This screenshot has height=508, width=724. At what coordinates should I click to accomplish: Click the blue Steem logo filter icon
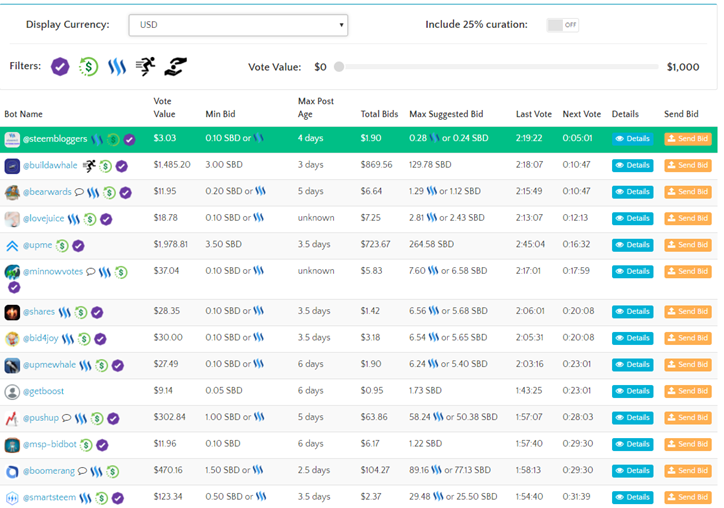117,67
